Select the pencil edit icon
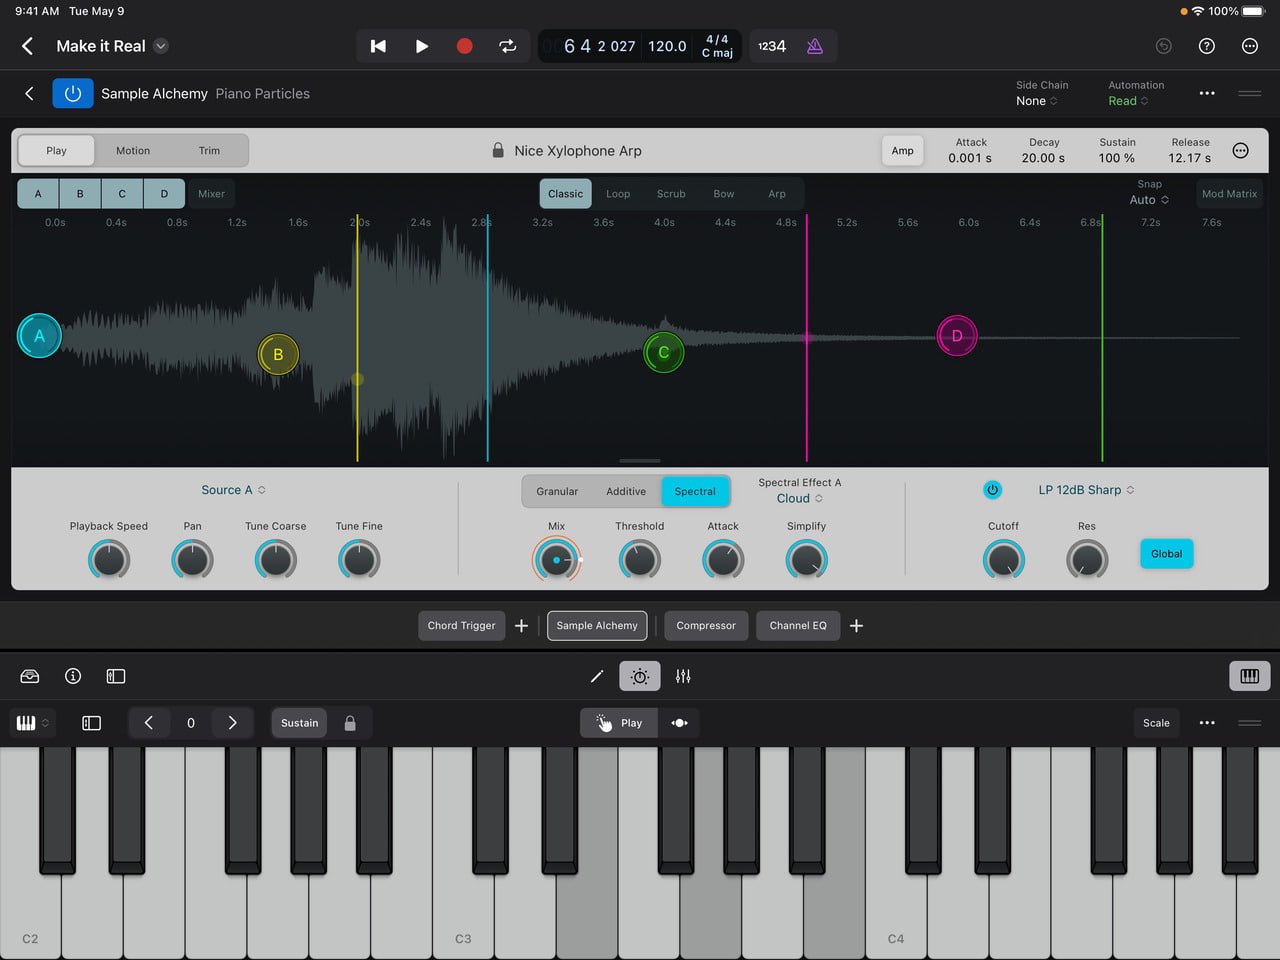This screenshot has width=1280, height=960. click(597, 676)
